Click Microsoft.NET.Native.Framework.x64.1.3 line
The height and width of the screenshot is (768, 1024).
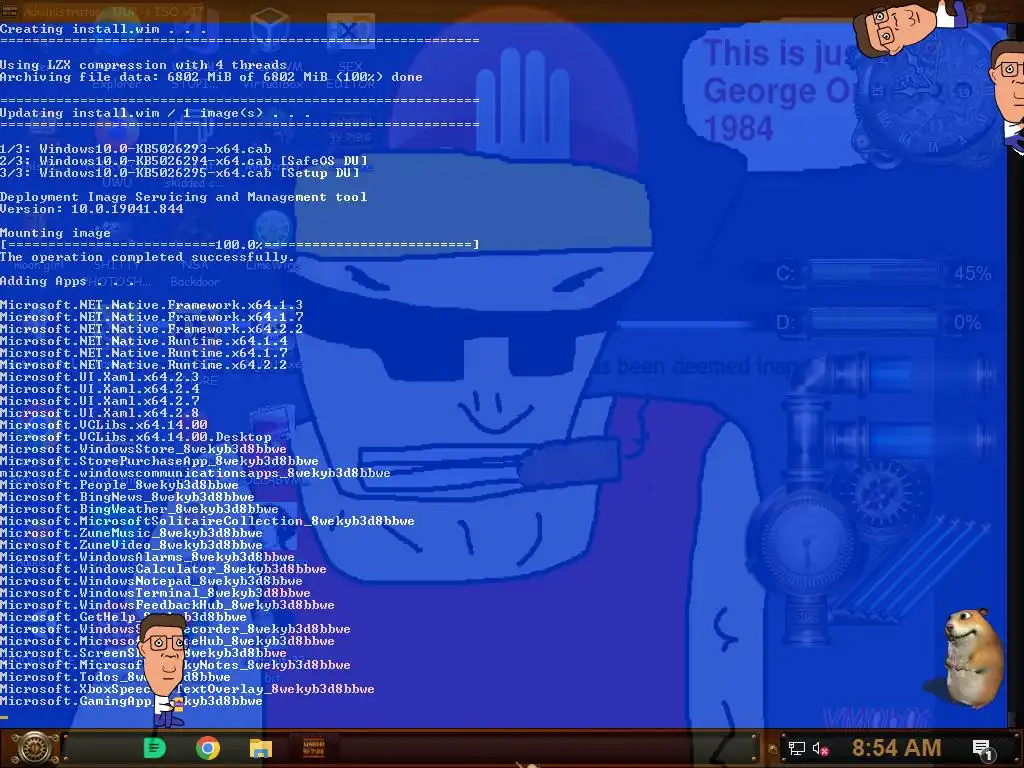tap(152, 305)
